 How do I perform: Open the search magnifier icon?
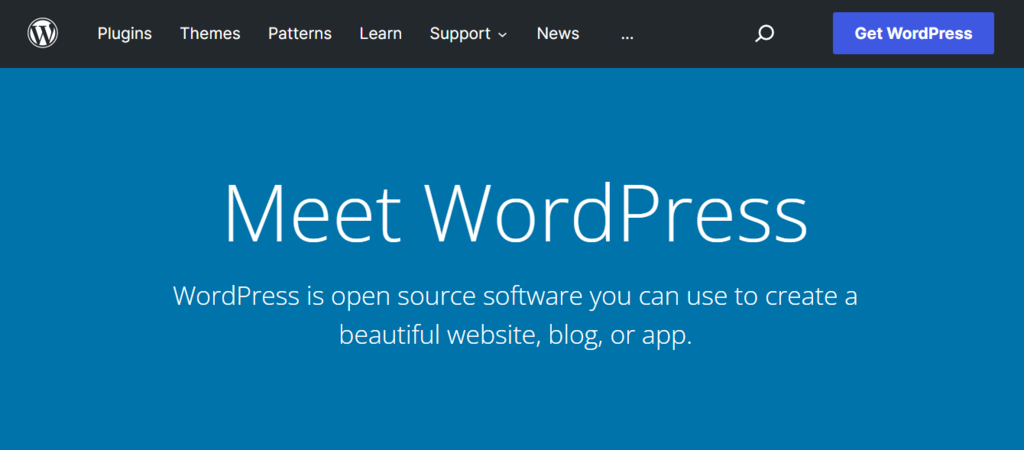(x=764, y=34)
